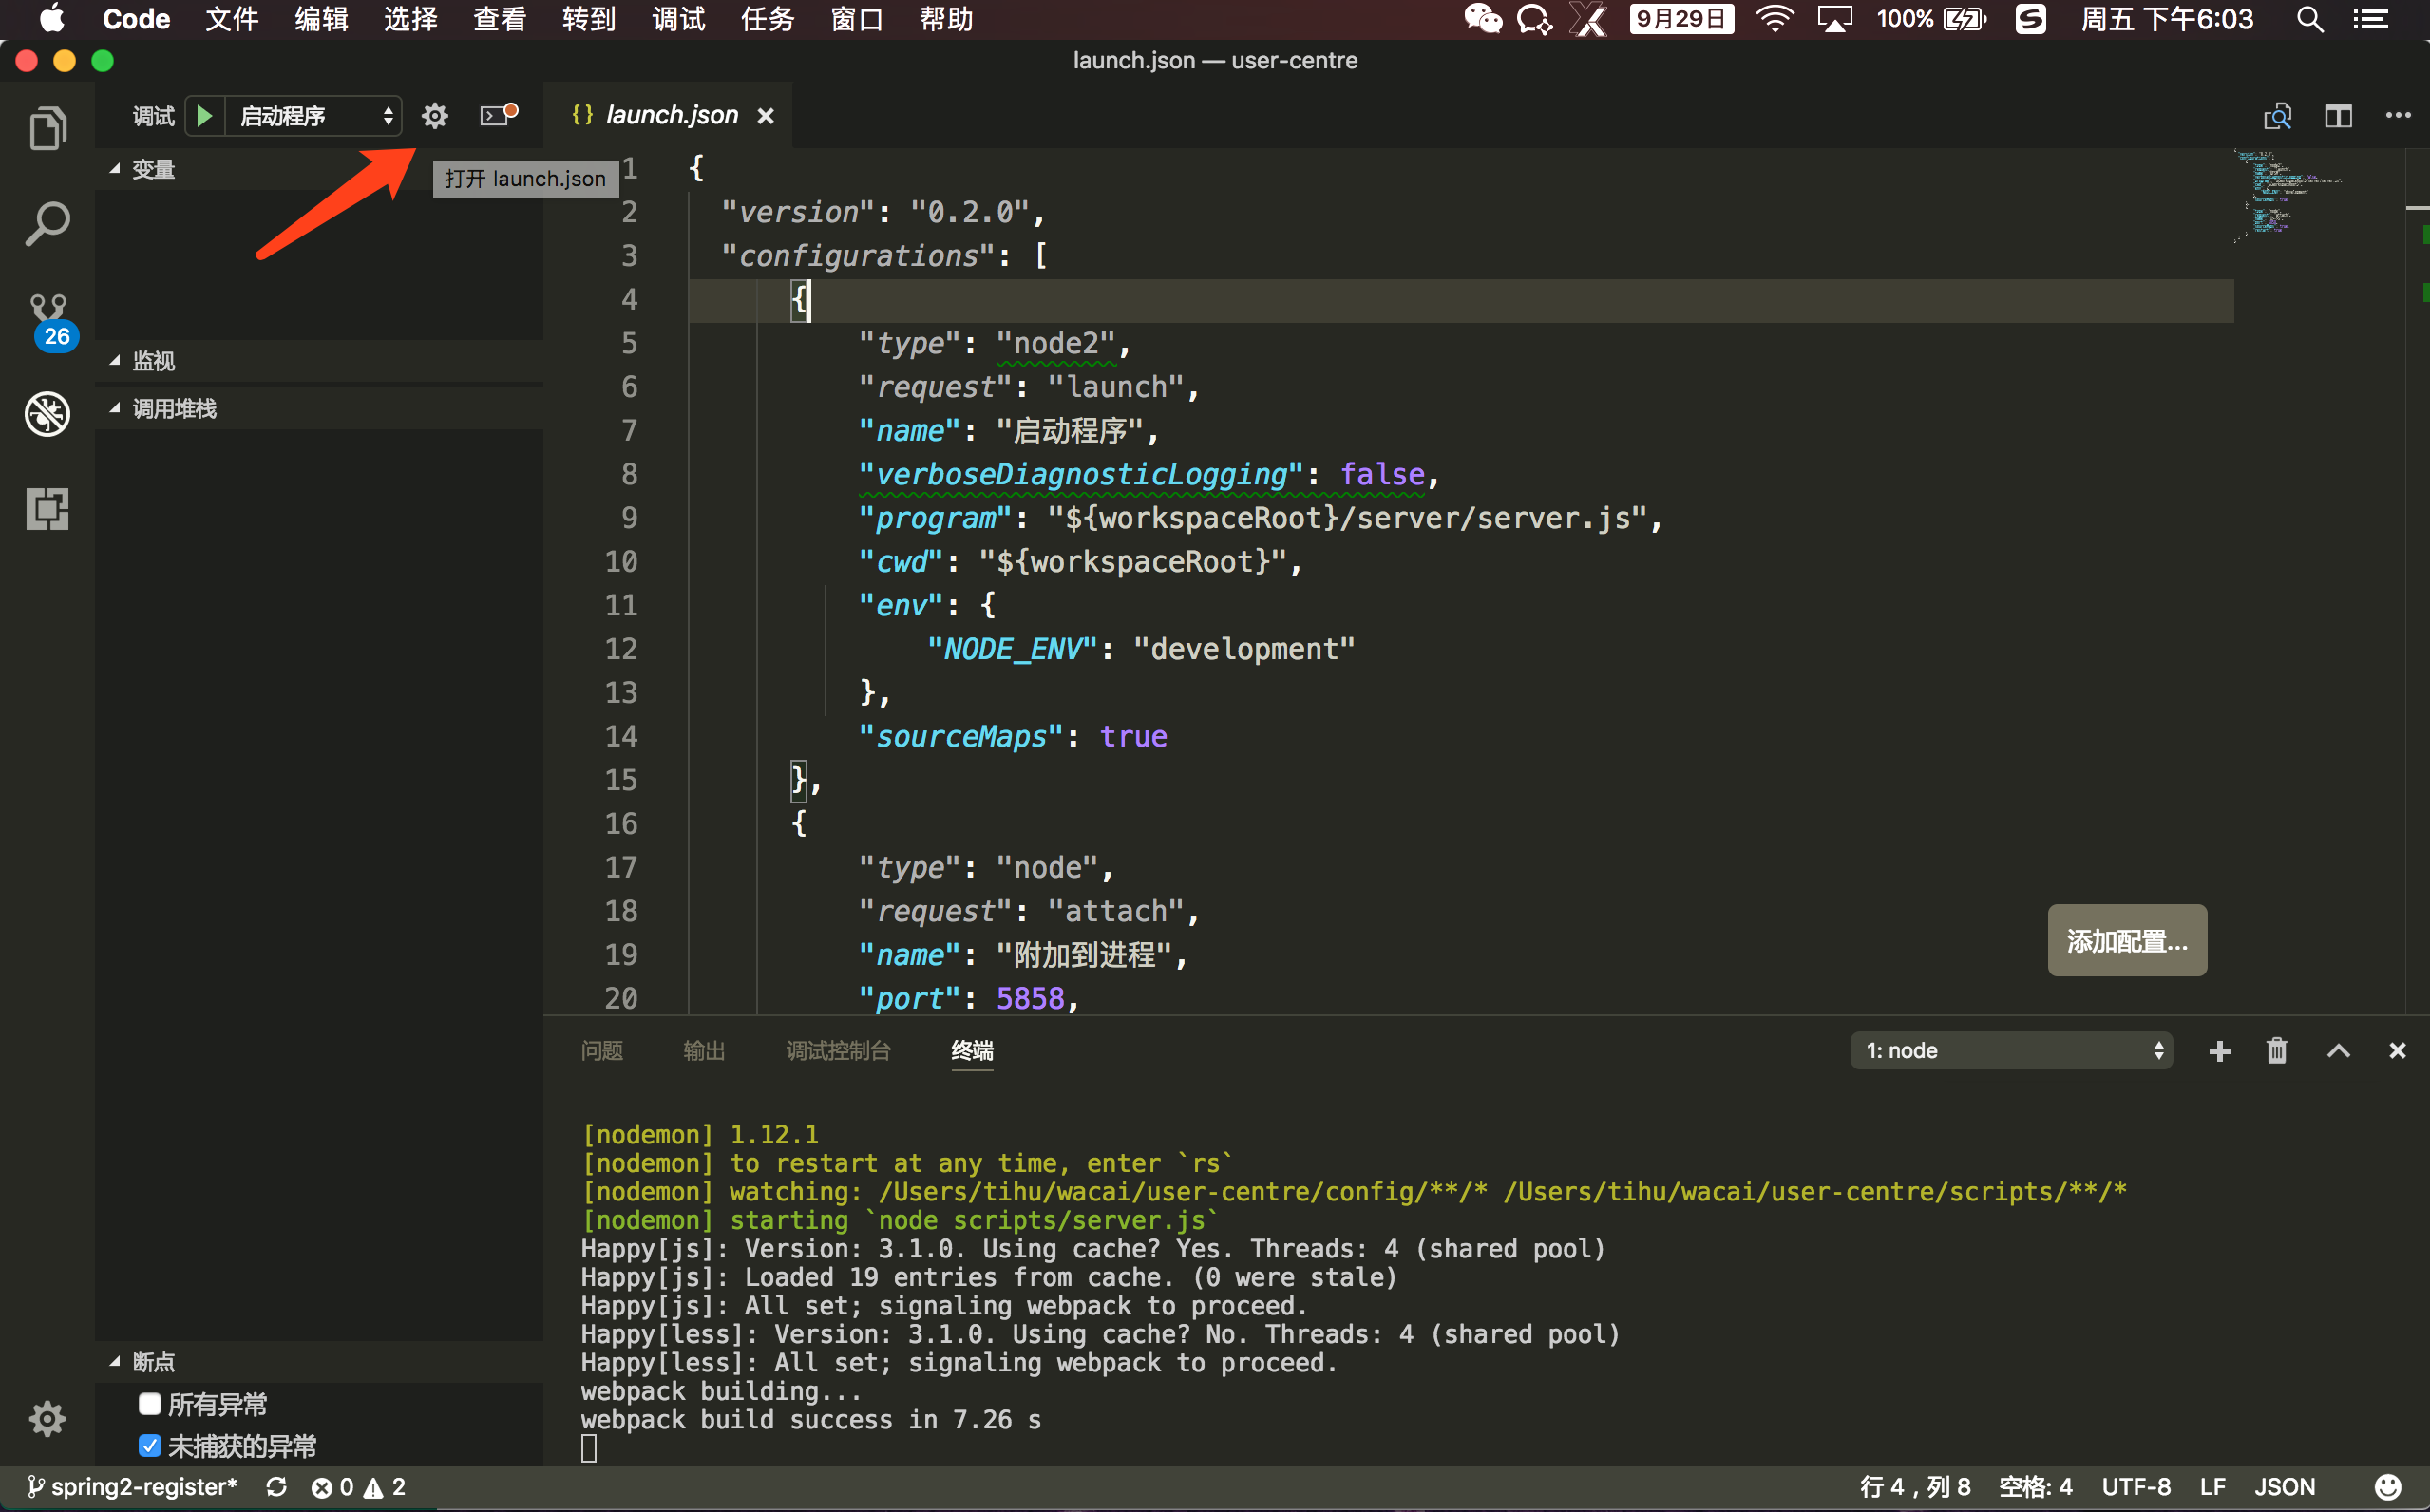Open errors count in the status bar
The image size is (2430, 1512).
[332, 1487]
